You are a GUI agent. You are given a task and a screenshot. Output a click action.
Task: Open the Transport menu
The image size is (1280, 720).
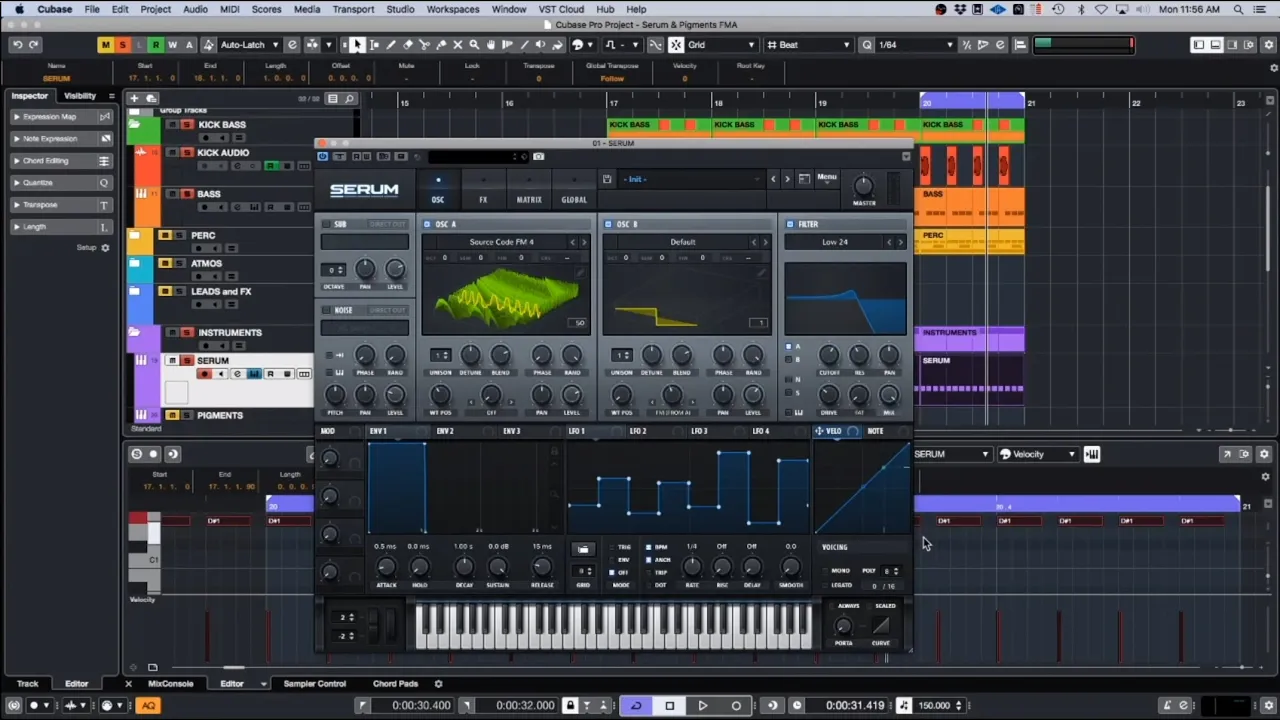point(353,9)
